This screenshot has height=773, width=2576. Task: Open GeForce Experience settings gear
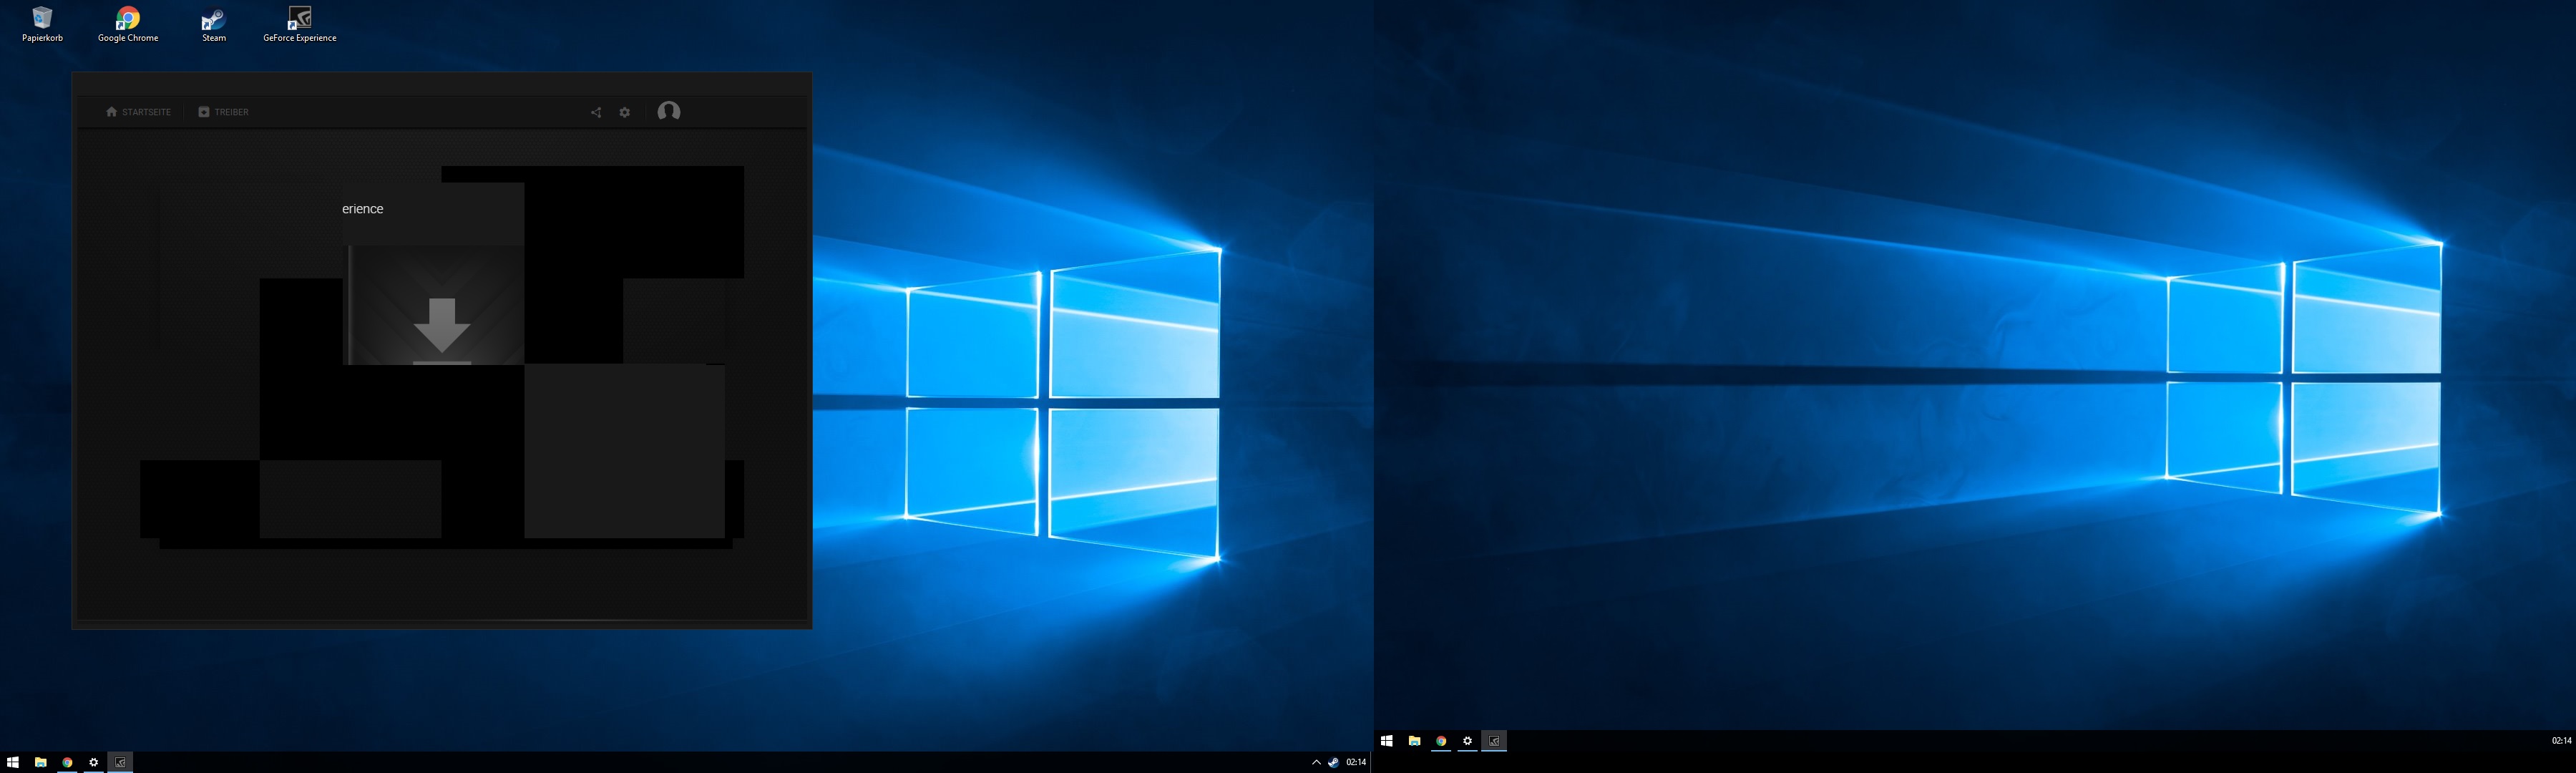625,112
